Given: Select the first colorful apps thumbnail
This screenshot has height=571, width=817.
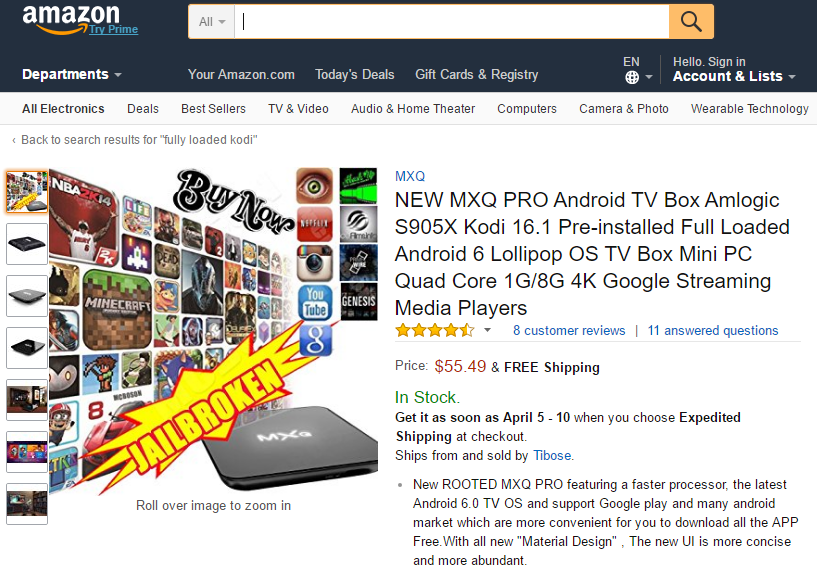Looking at the screenshot, I should 27,192.
